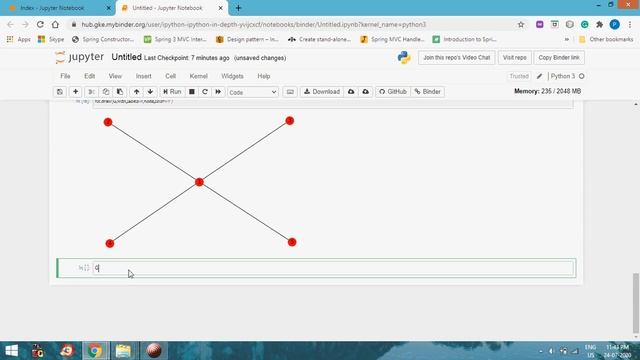Copy selected cells icon
640x360 pixels.
point(106,92)
